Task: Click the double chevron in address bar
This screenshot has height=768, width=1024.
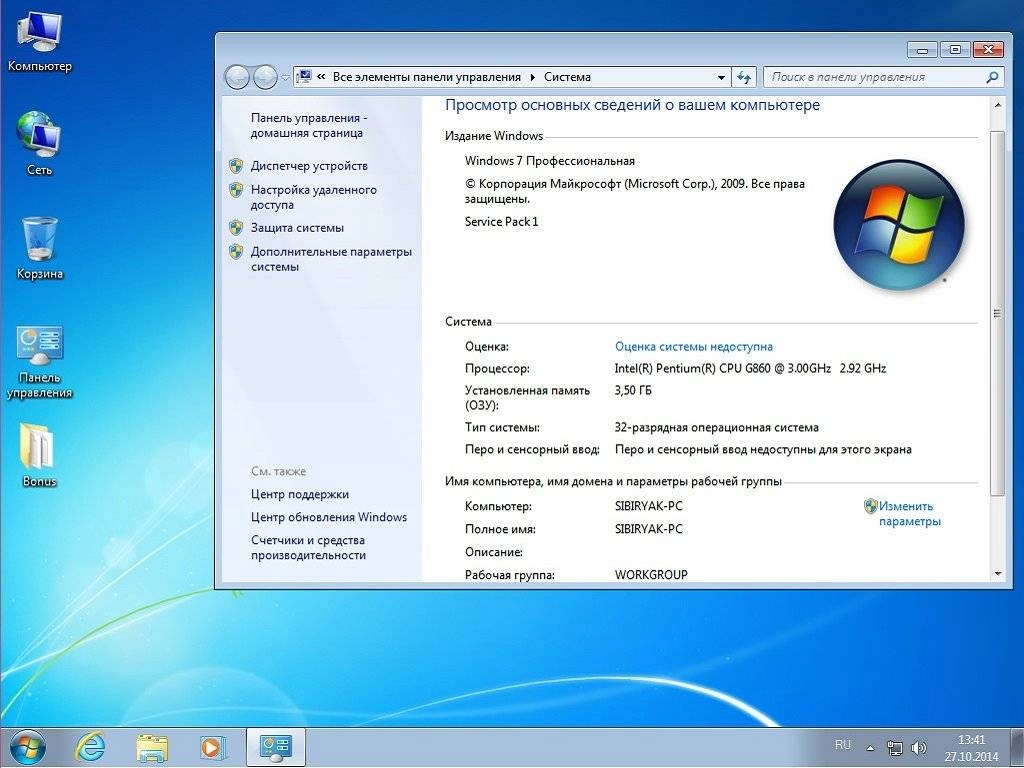Action: (321, 76)
